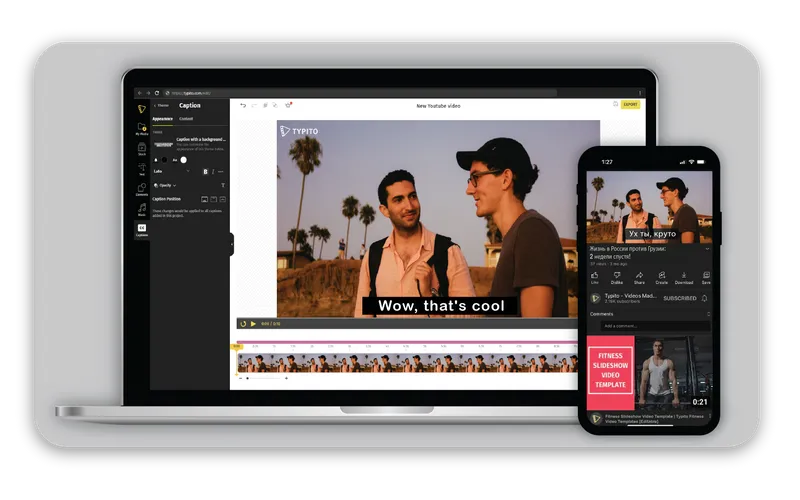Image resolution: width=800 pixels, height=500 pixels.
Task: Open the Elements shapes sidebar icon
Action: [142, 189]
